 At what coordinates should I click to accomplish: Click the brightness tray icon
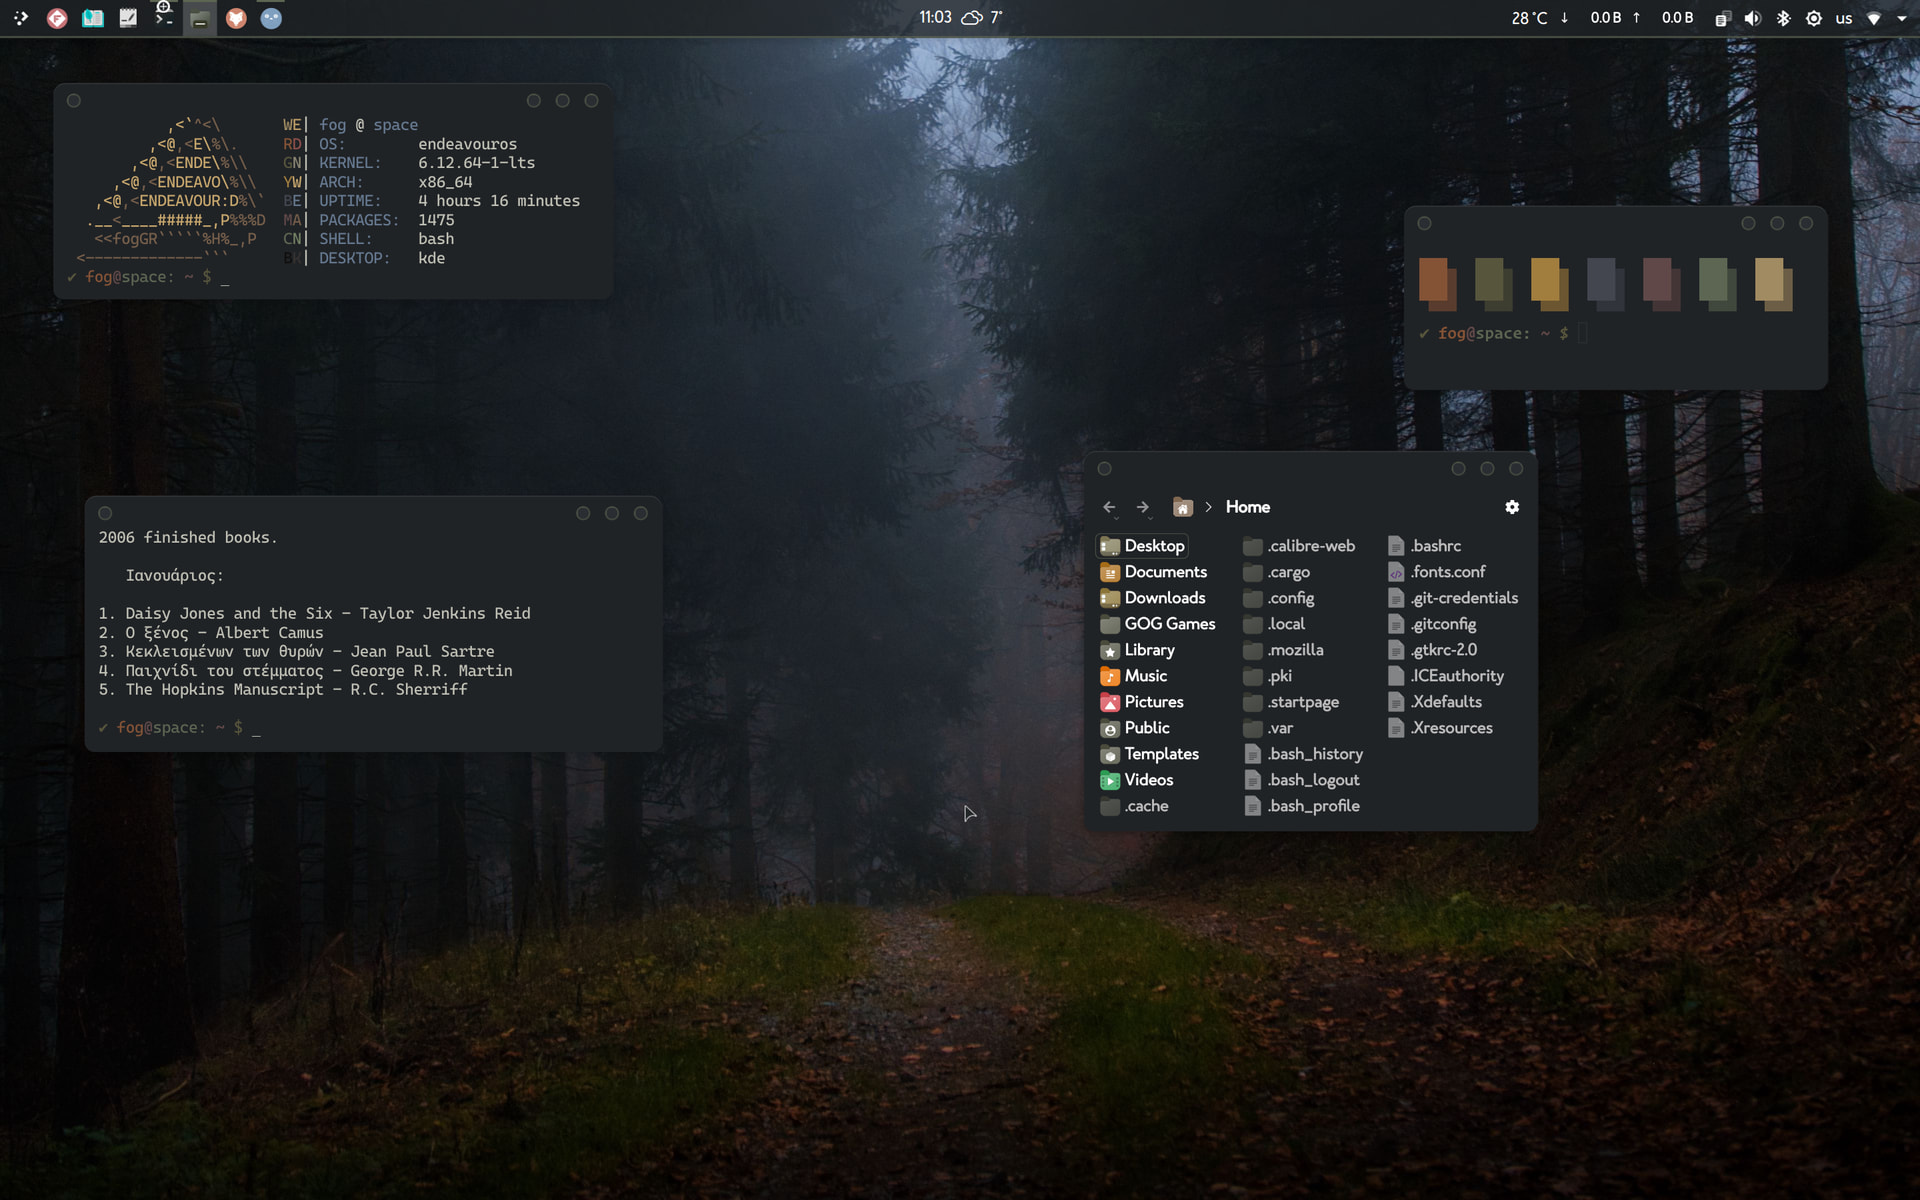pyautogui.click(x=1813, y=18)
